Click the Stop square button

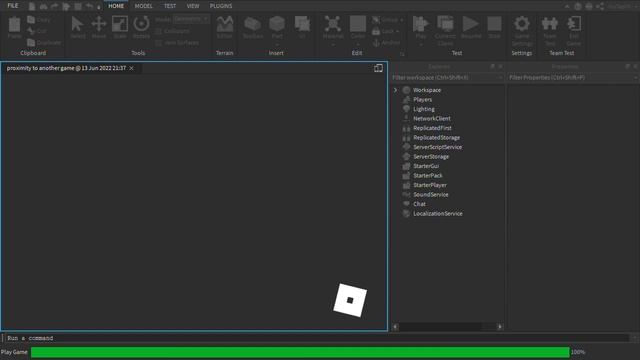494,24
